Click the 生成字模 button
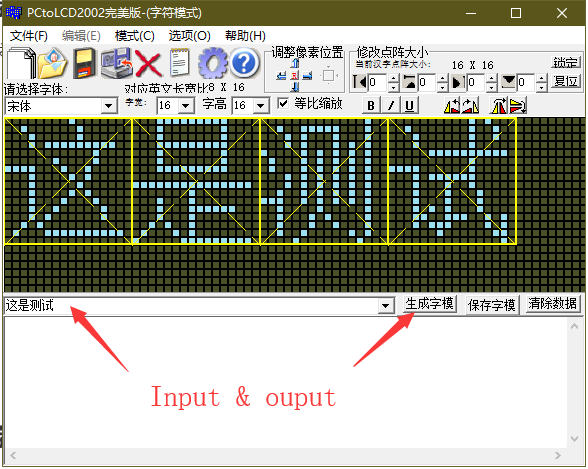The height and width of the screenshot is (469, 588). (430, 304)
